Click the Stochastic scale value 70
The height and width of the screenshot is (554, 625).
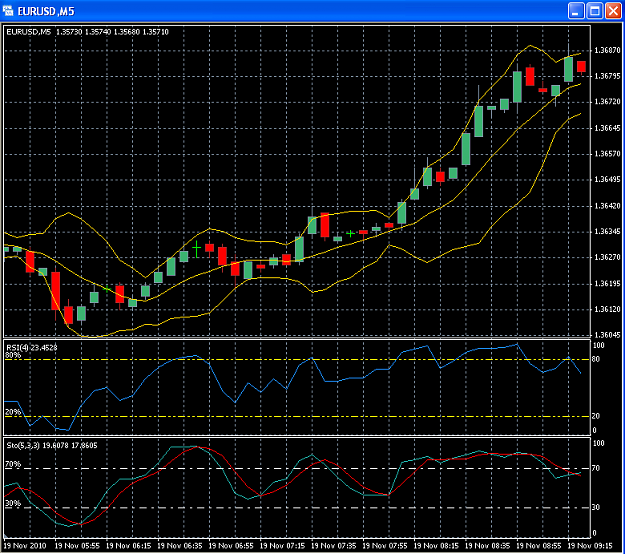(x=596, y=468)
